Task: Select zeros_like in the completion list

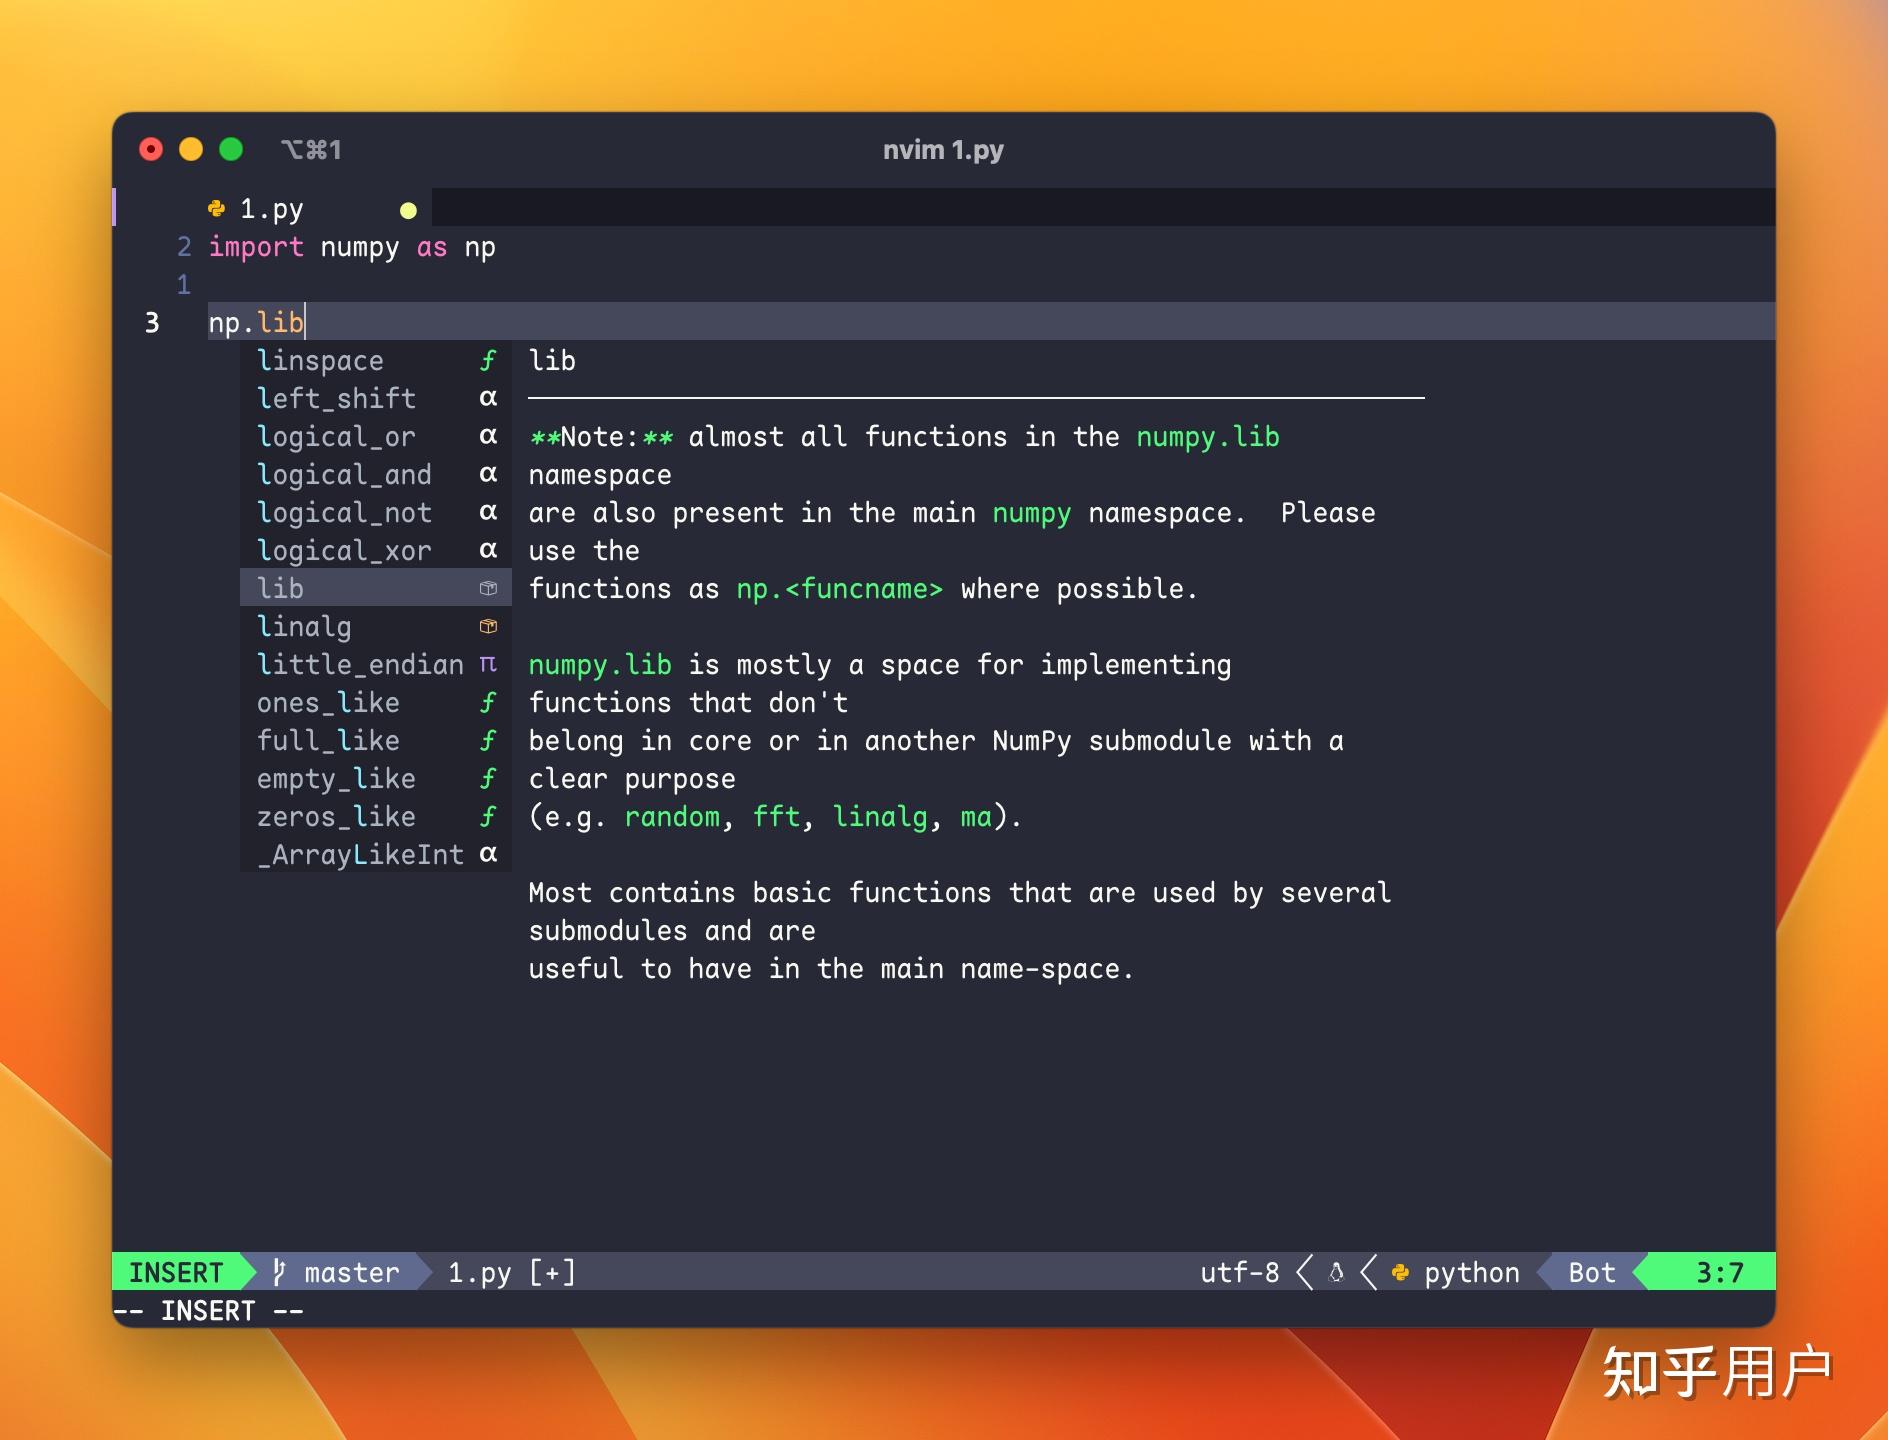Action: (337, 817)
